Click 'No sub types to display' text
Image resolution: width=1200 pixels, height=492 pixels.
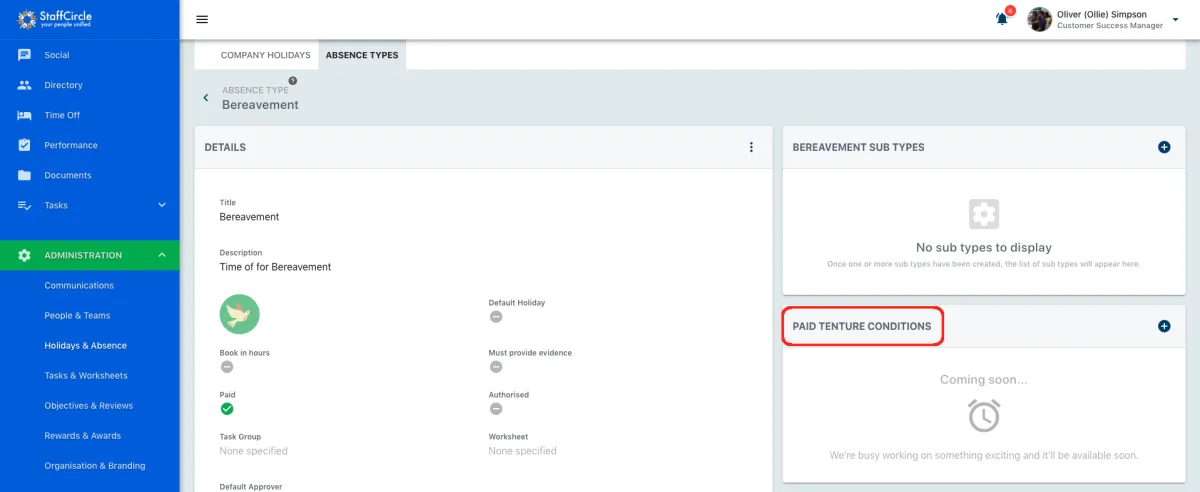point(984,248)
